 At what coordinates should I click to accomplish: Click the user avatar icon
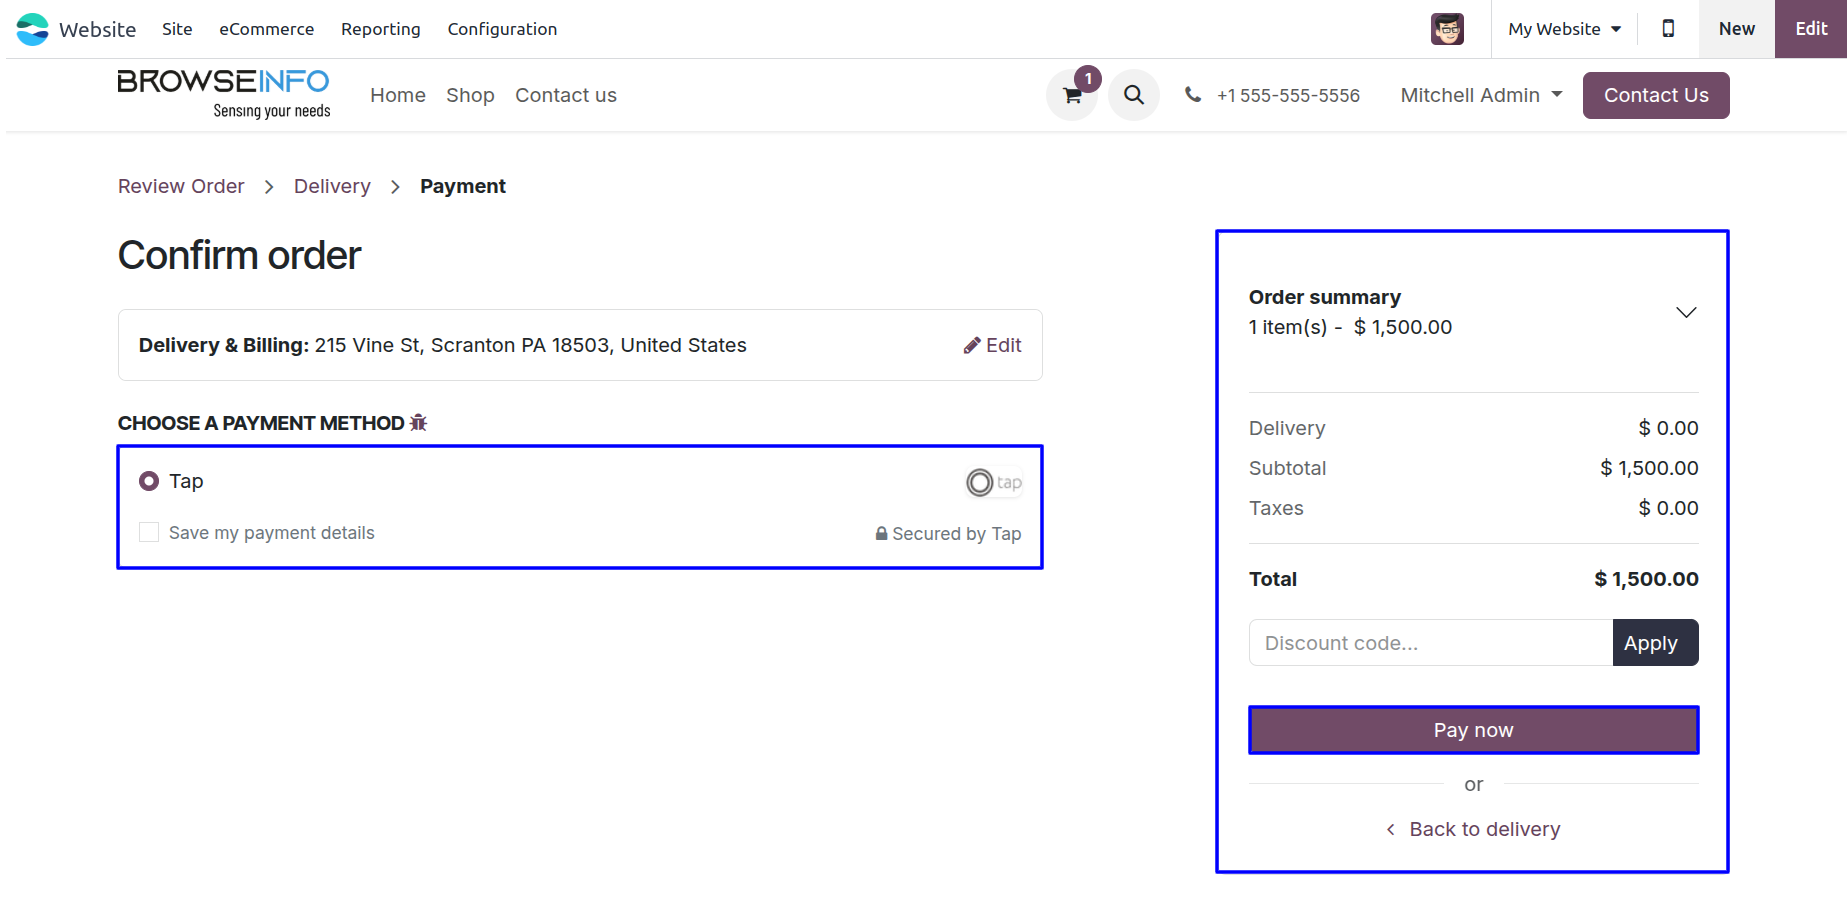coord(1447,29)
